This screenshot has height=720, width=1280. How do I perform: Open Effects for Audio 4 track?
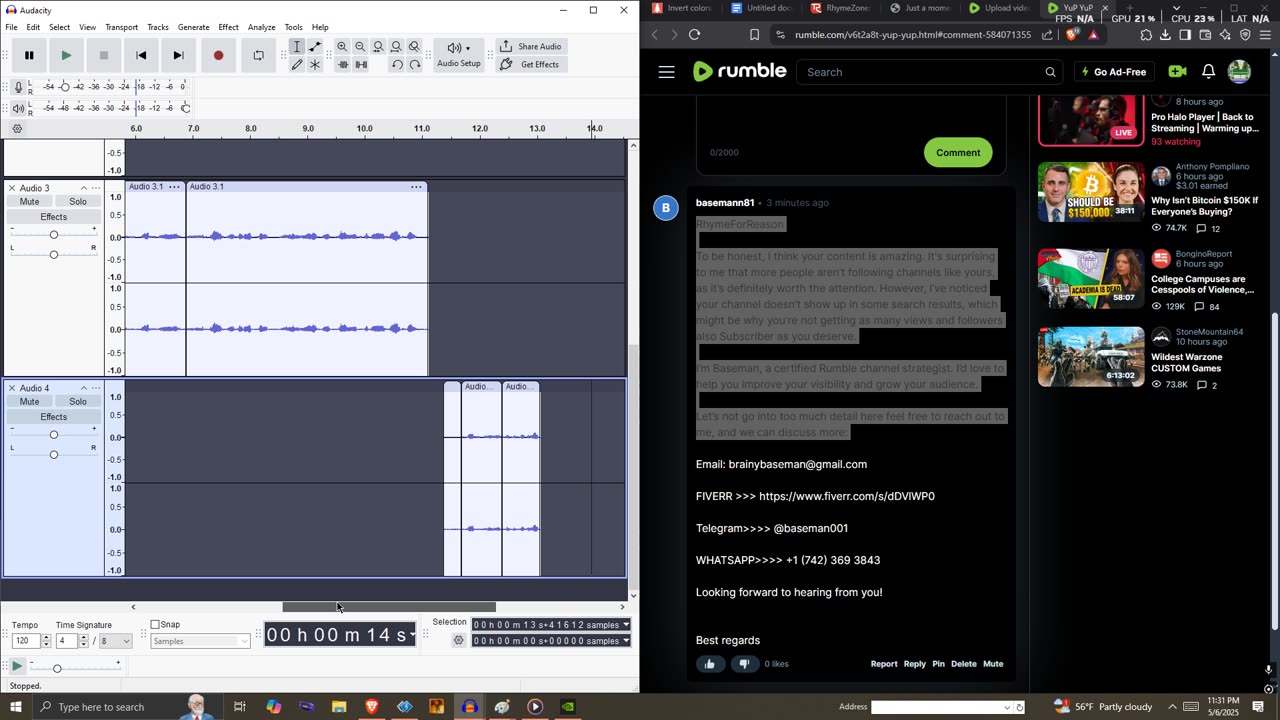pos(54,417)
